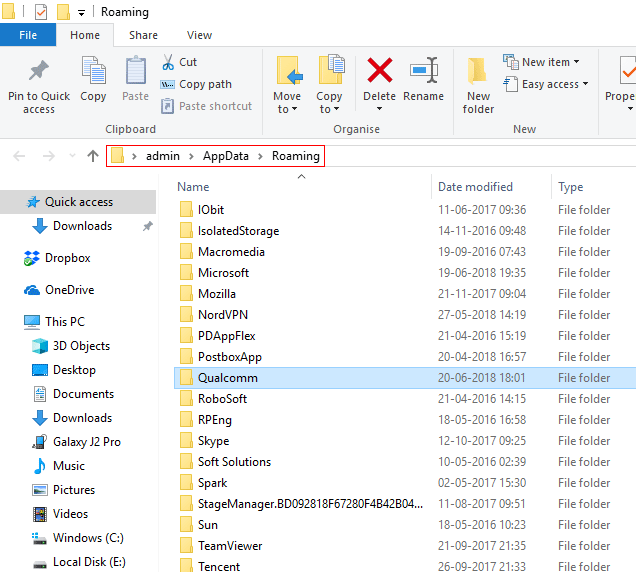Click 3D Objects cube icon
This screenshot has height=572, width=636.
[x=40, y=346]
